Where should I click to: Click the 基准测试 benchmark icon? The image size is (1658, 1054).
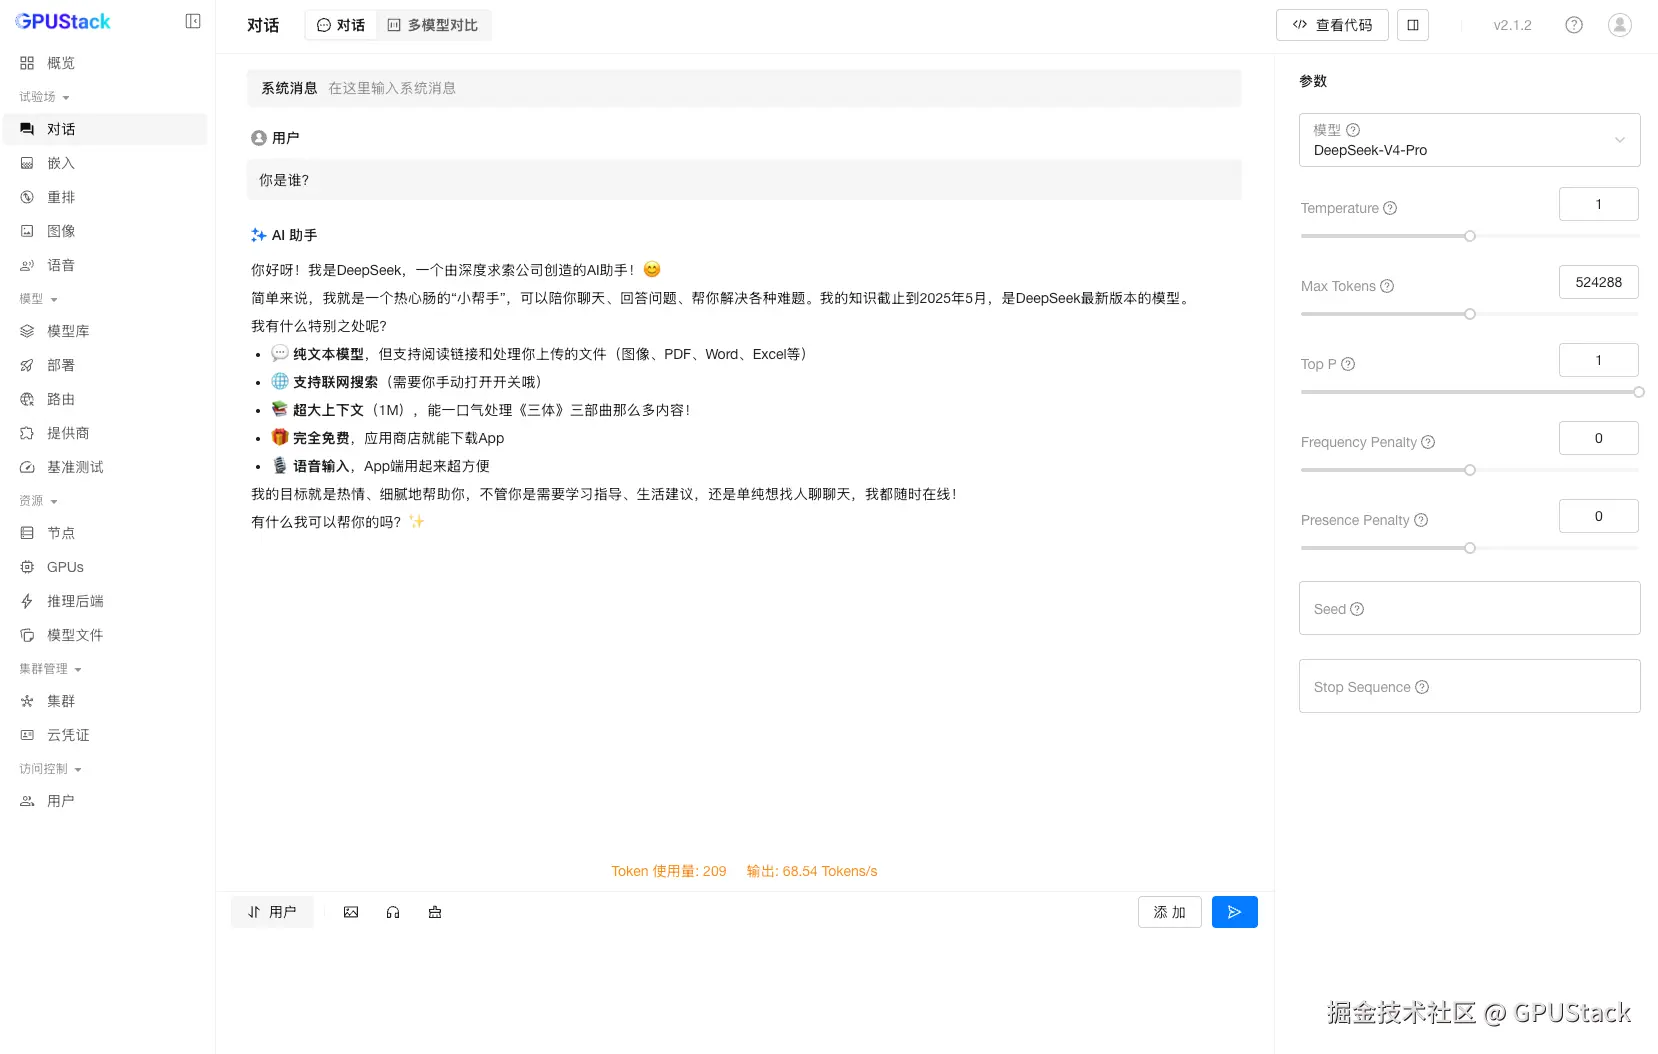coord(27,467)
